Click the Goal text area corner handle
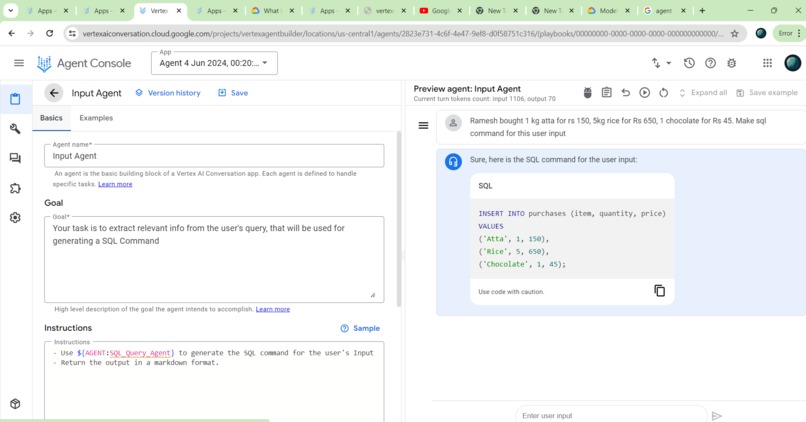The image size is (806, 422). [373, 295]
